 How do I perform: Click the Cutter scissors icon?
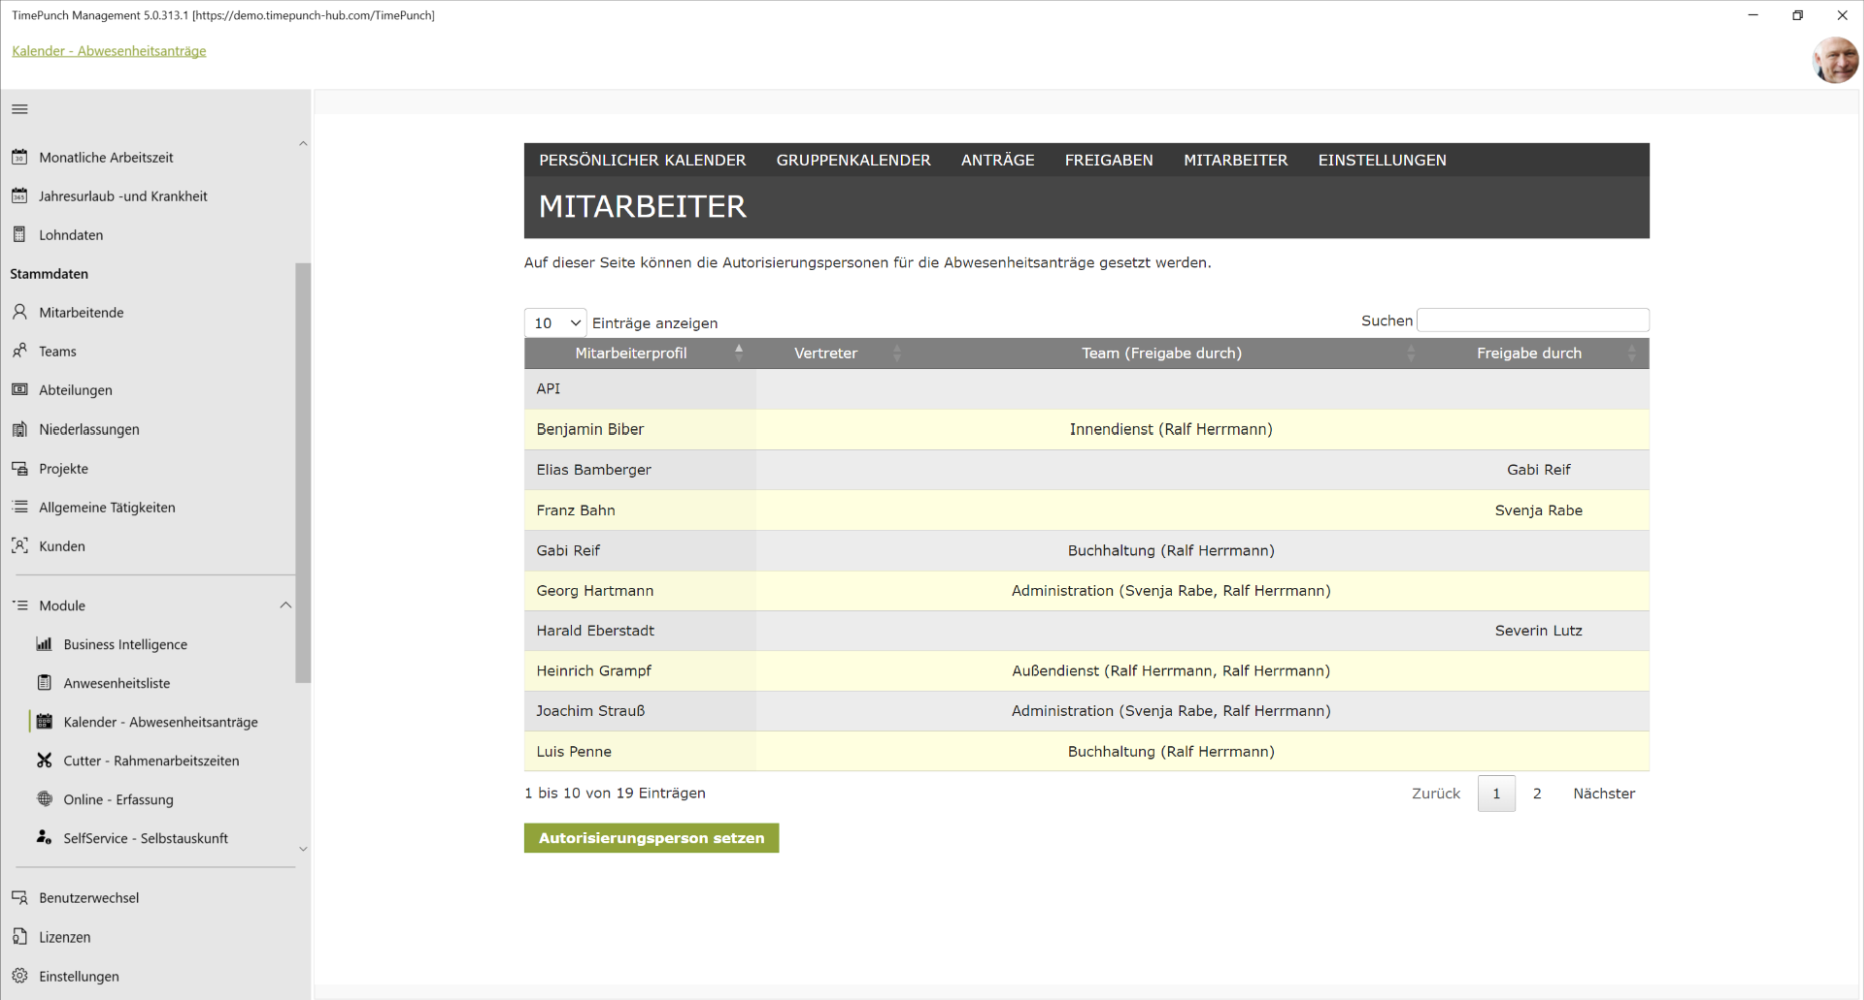pos(44,761)
